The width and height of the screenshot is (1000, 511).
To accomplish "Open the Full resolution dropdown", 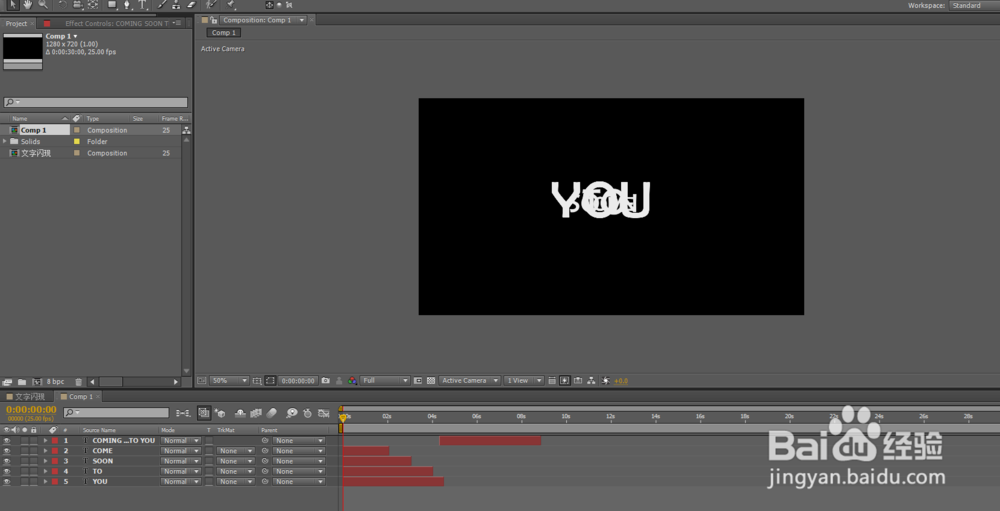I will coord(385,381).
